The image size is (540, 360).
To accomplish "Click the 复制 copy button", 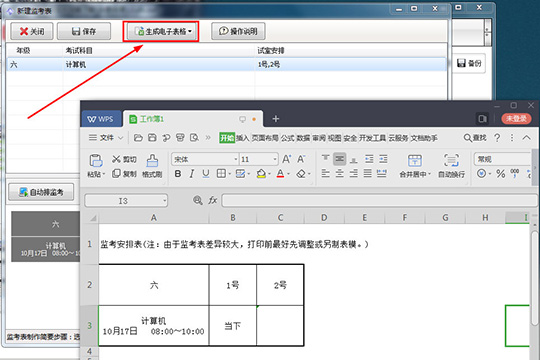I will click(x=124, y=174).
